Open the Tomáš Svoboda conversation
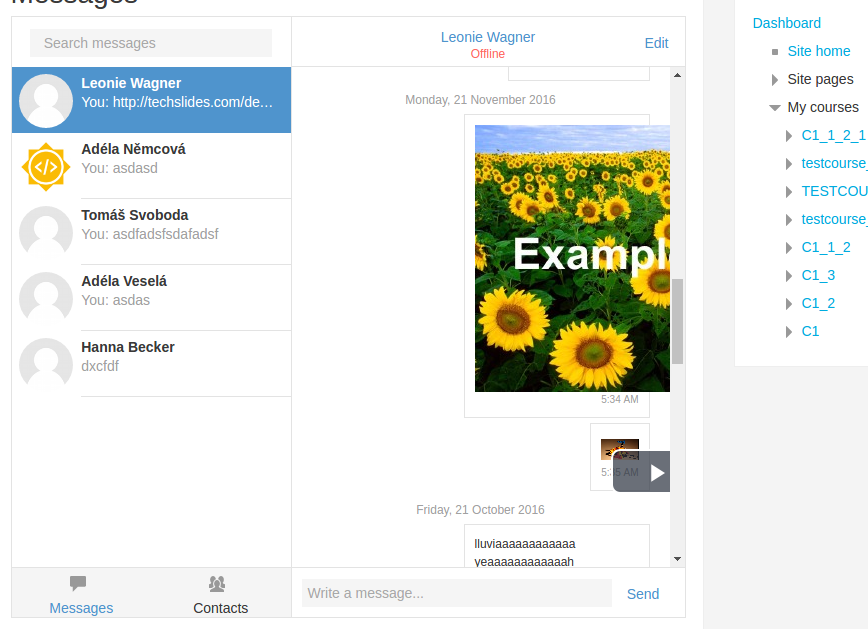The width and height of the screenshot is (868, 629). (151, 231)
